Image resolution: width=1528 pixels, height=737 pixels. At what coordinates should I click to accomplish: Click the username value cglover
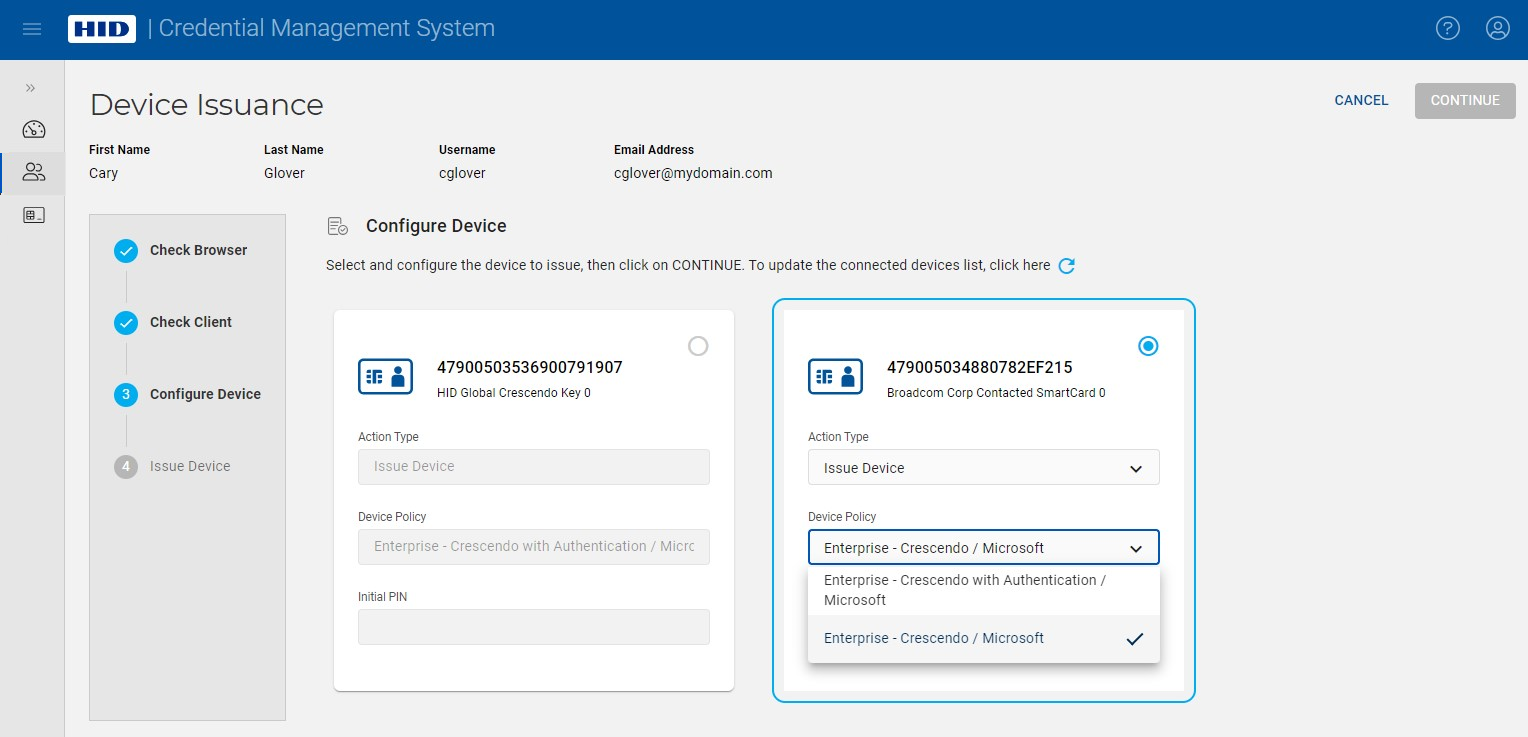coord(462,173)
